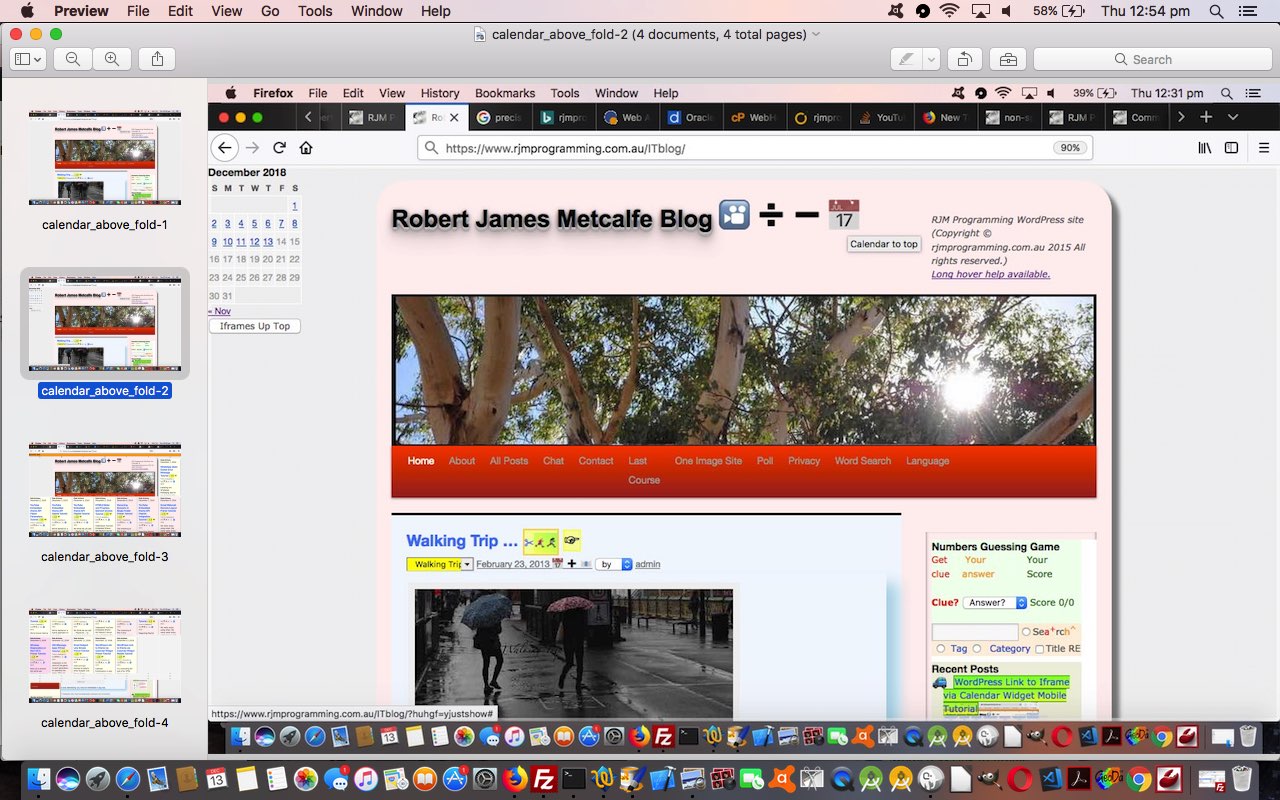Tick the Title RE checkbox
Viewport: 1280px width, 800px height.
pyautogui.click(x=1039, y=649)
